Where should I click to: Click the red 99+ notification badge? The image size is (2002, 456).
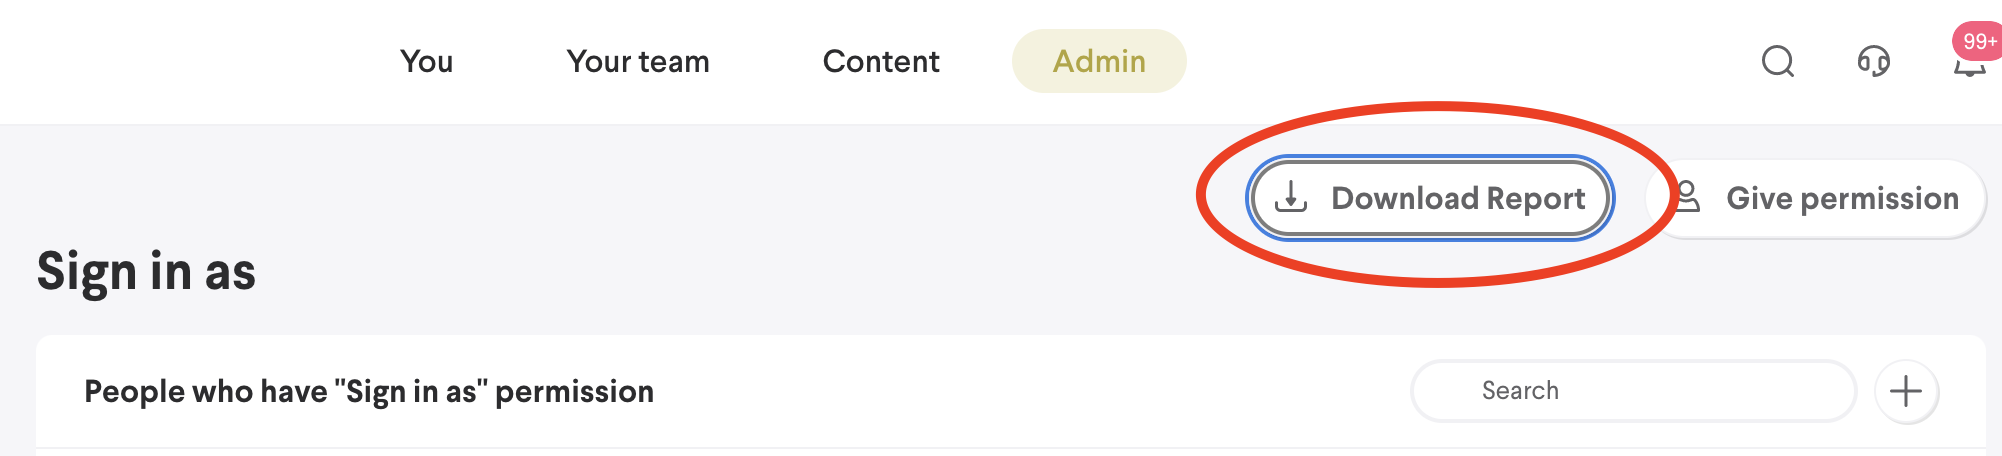pyautogui.click(x=1978, y=41)
